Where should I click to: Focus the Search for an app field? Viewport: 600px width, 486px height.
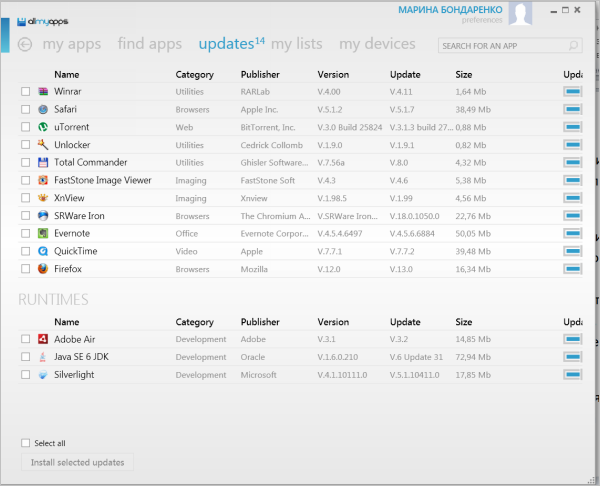click(510, 46)
